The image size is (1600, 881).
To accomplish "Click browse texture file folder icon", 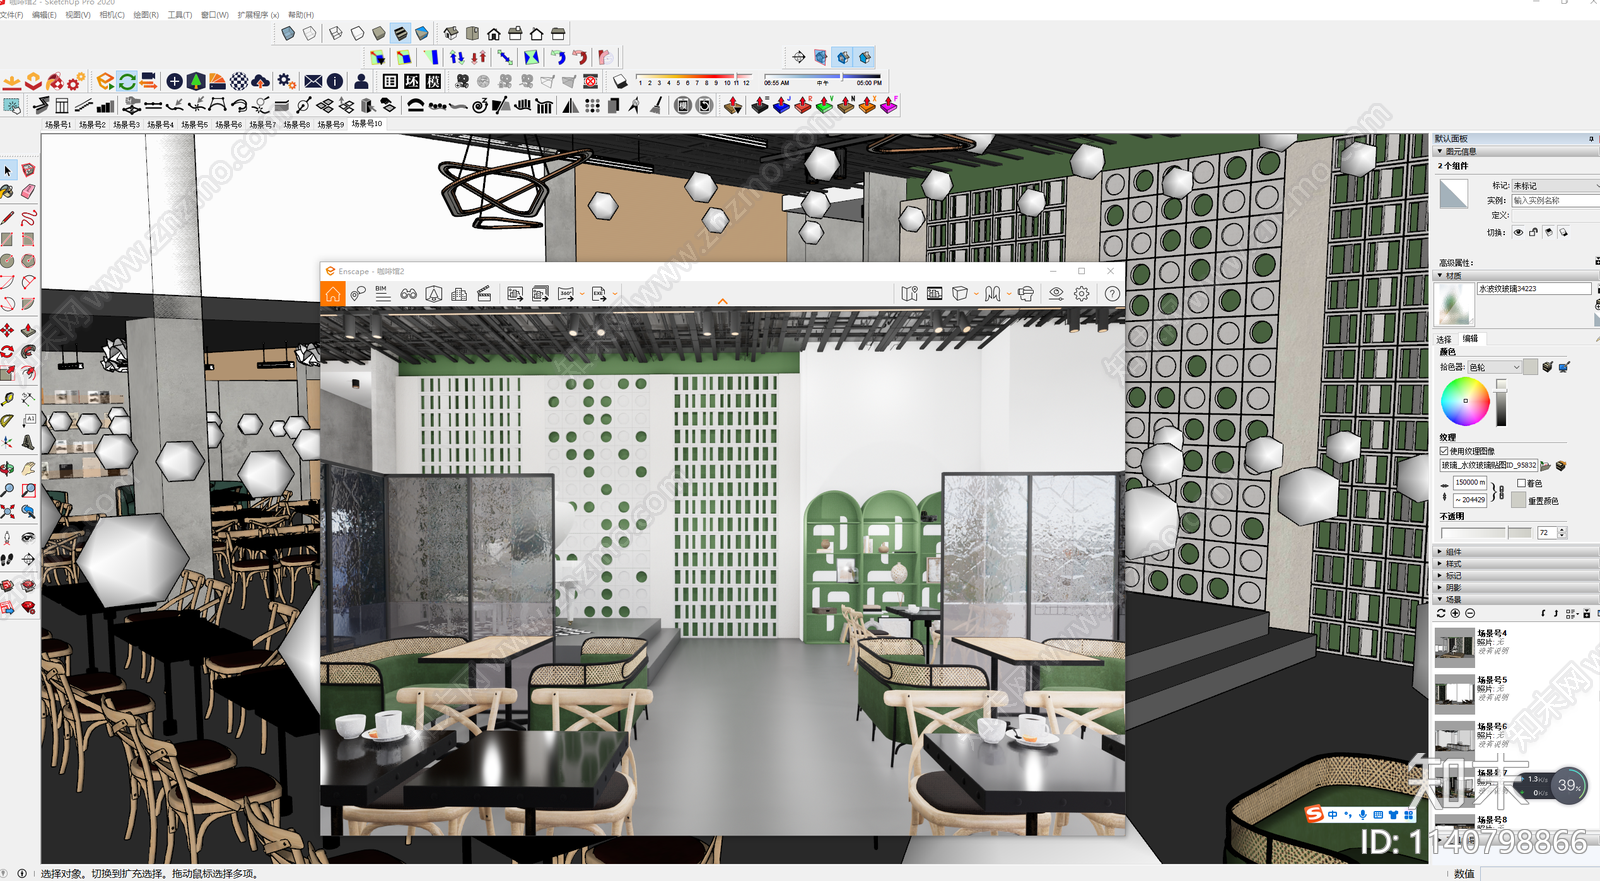I will [1546, 465].
